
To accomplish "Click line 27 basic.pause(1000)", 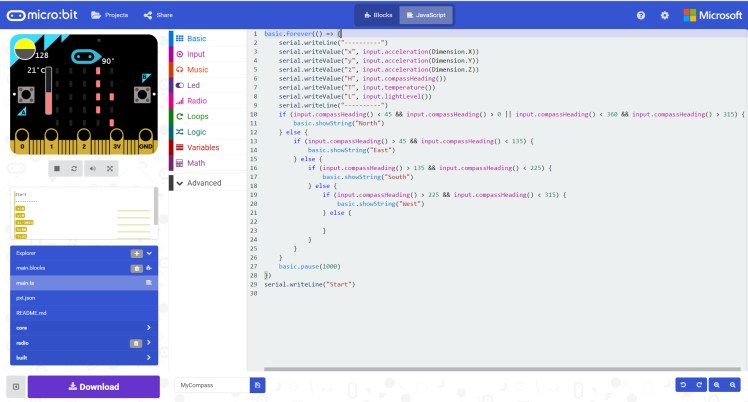I will [x=310, y=267].
